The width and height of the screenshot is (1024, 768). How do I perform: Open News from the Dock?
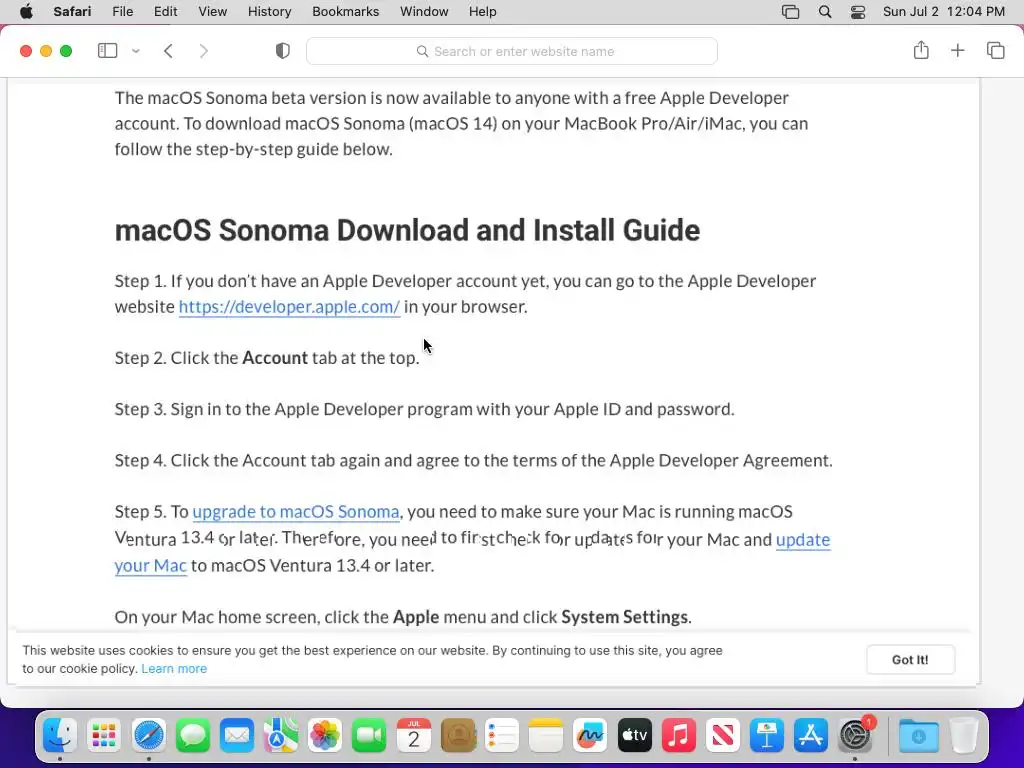tap(723, 737)
